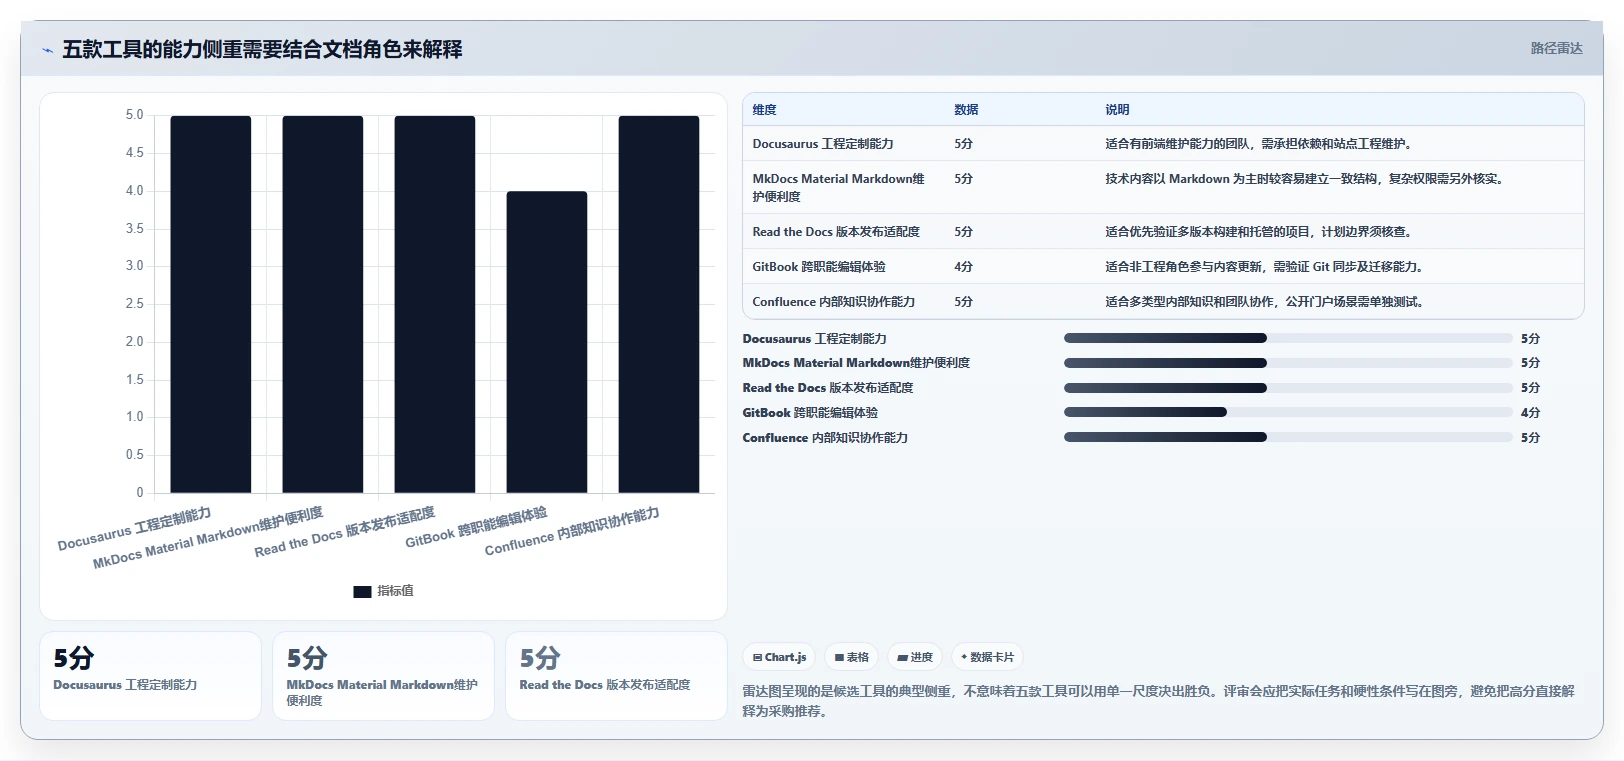Click the x-axis label GitBook 跨职能编辑体验
The image size is (1624, 761).
coord(476,527)
